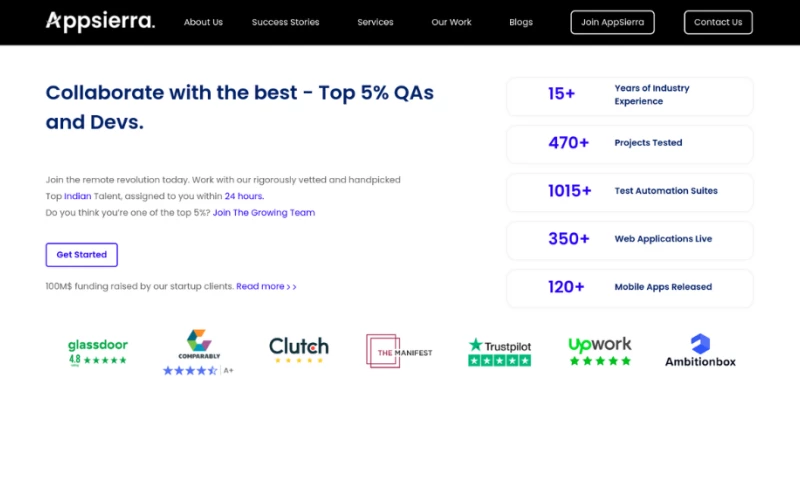Open the Glassdoor rating badge
The image size is (800, 480).
[x=97, y=351]
